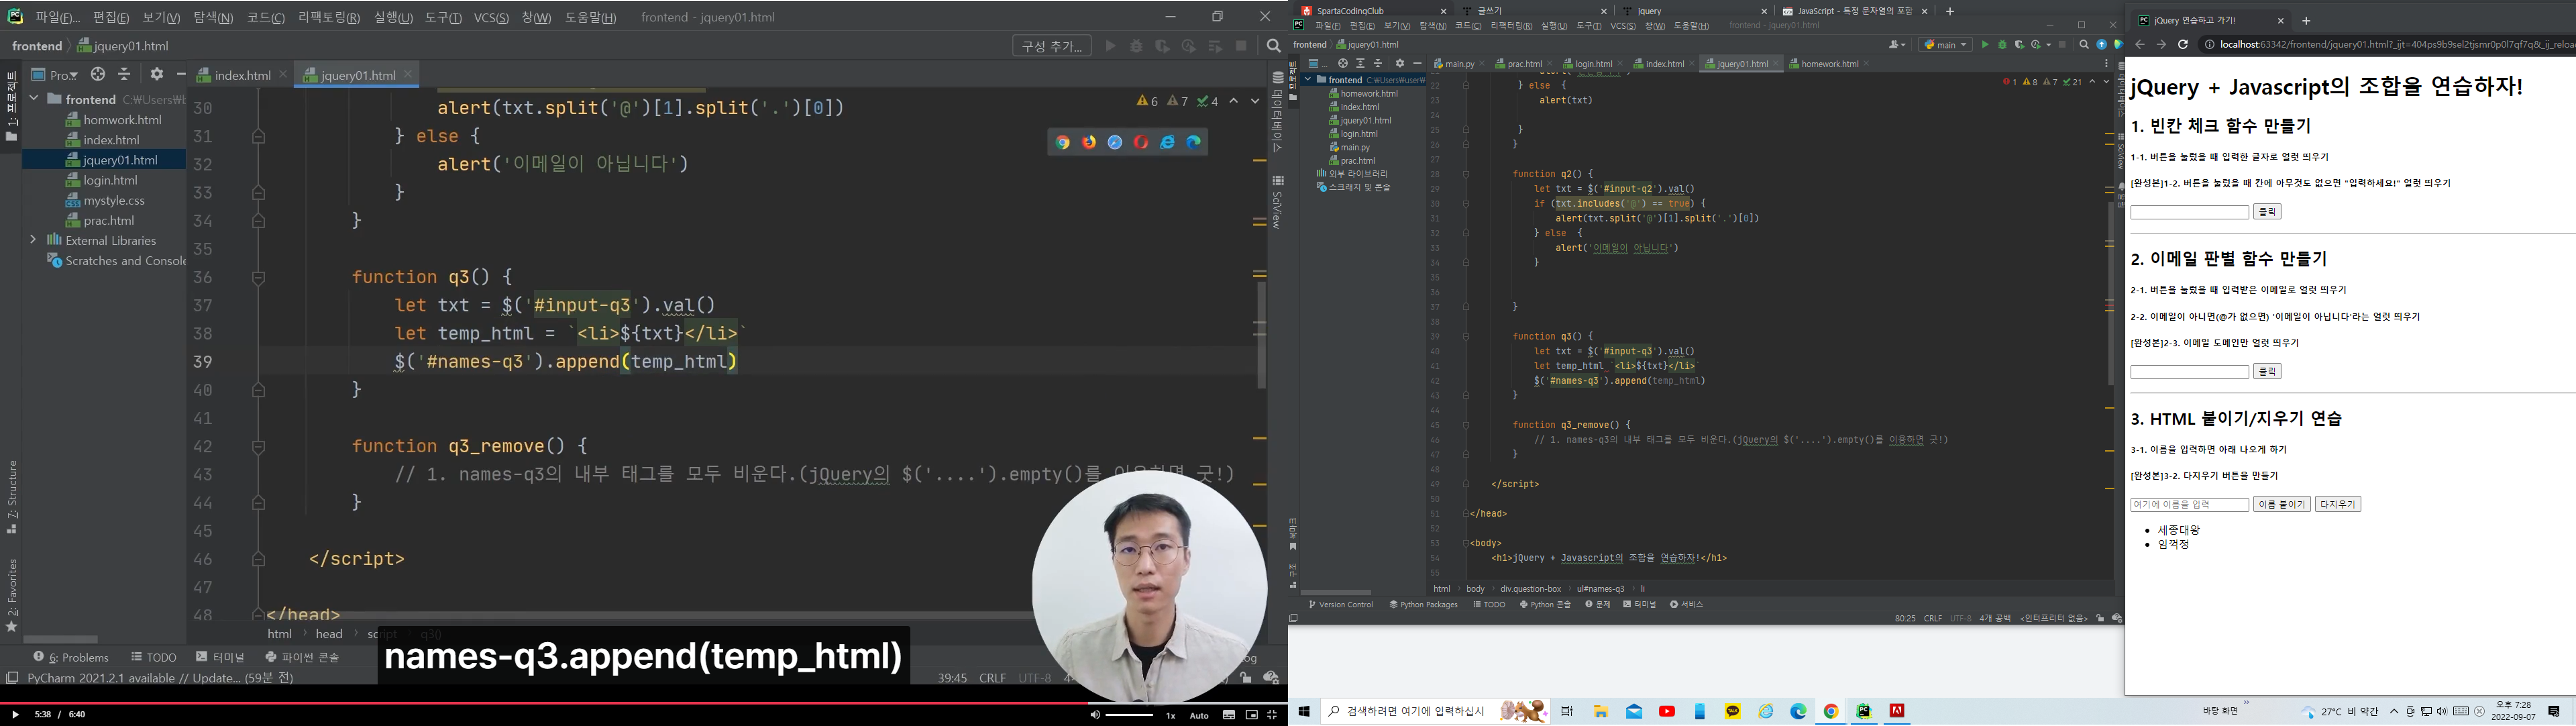Reload the localhost browser page
The image size is (2576, 726).
pyautogui.click(x=2183, y=45)
